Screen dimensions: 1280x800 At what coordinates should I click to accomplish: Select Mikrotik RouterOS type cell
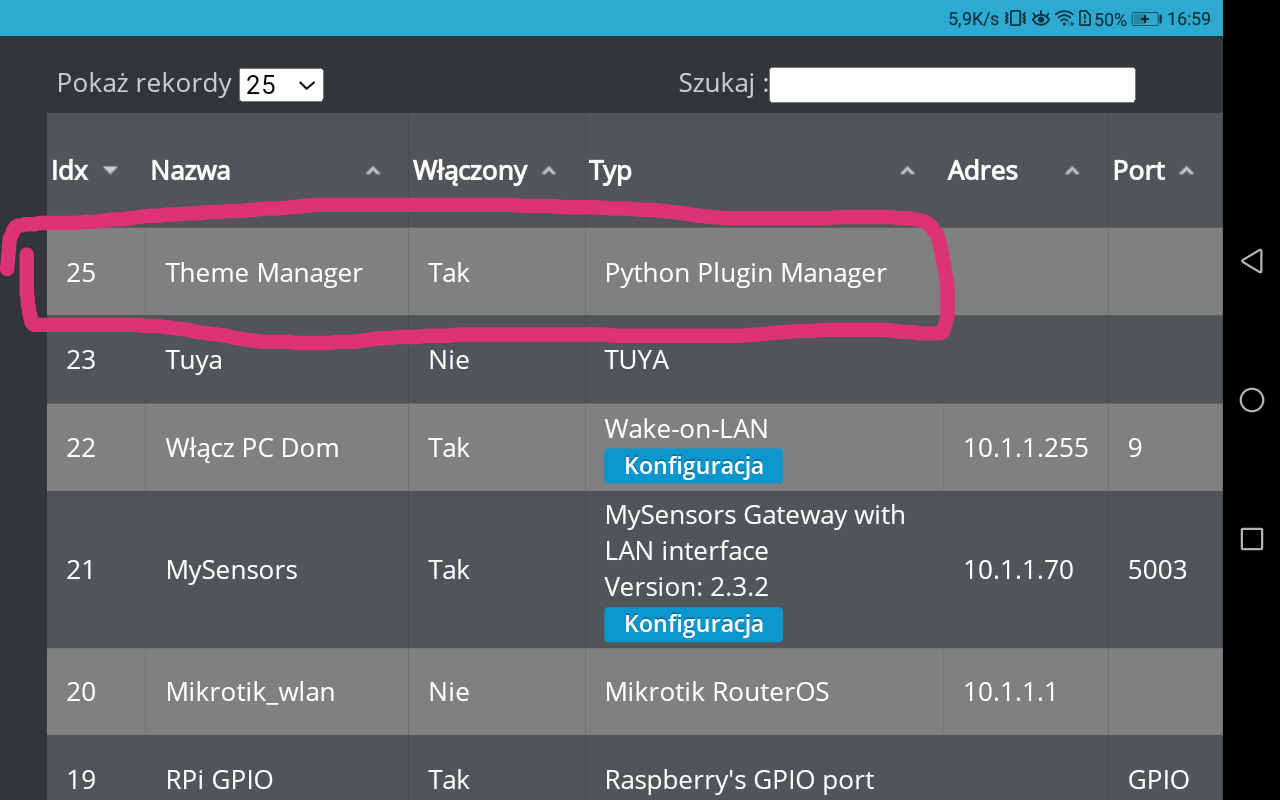[717, 692]
